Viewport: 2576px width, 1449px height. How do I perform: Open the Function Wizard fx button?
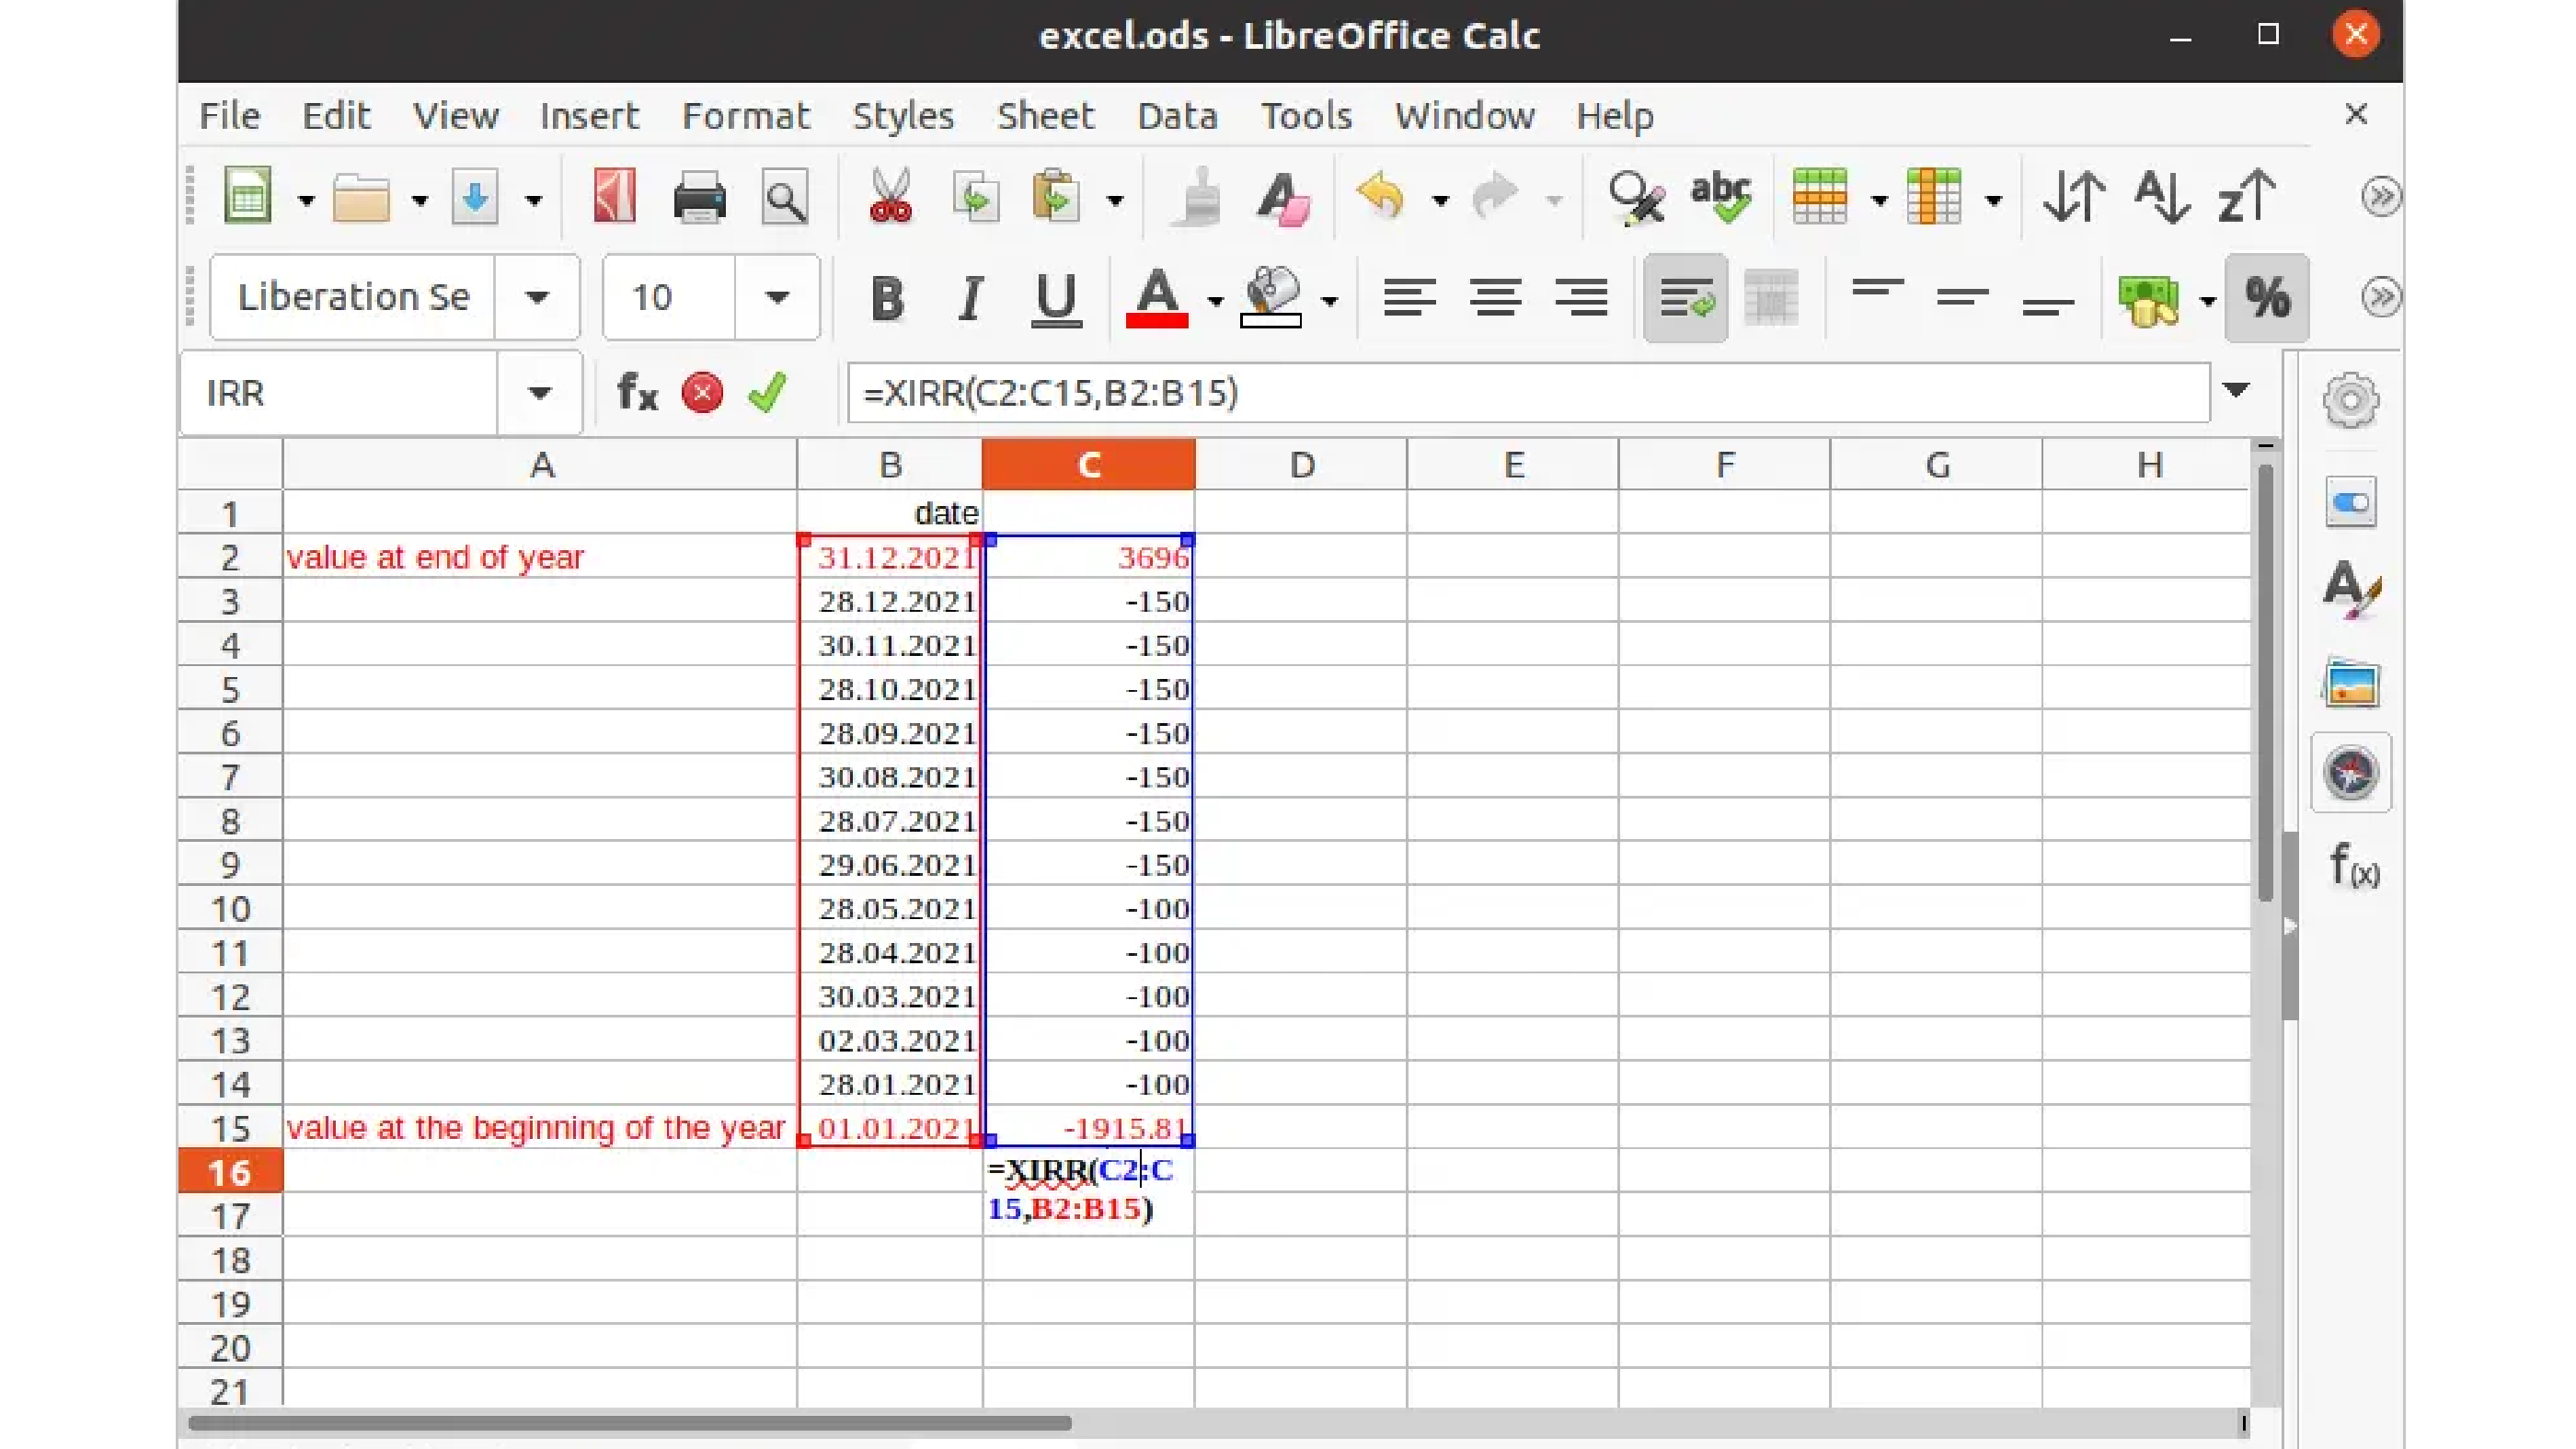(637, 393)
